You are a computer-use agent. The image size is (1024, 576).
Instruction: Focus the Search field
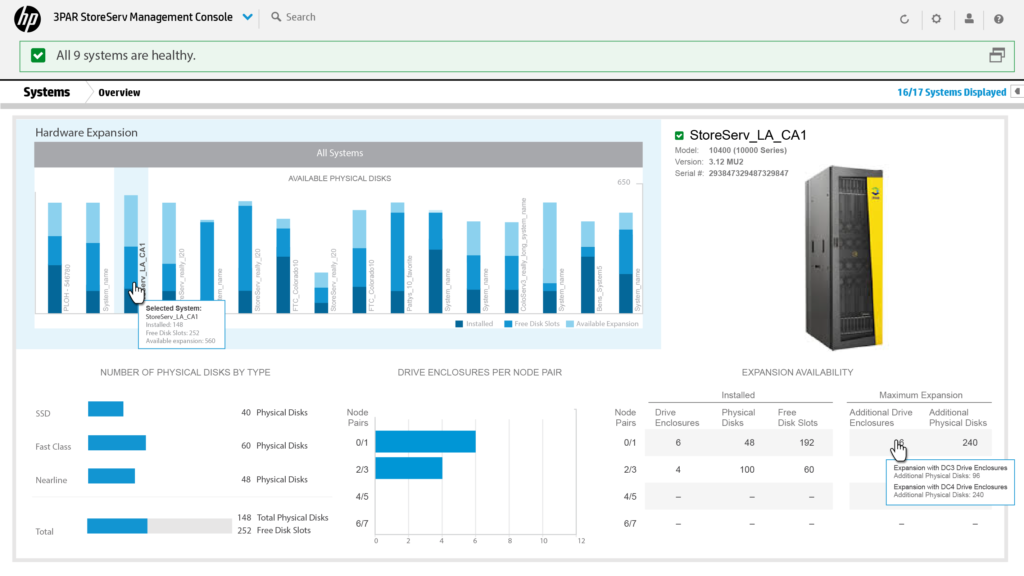click(x=300, y=17)
